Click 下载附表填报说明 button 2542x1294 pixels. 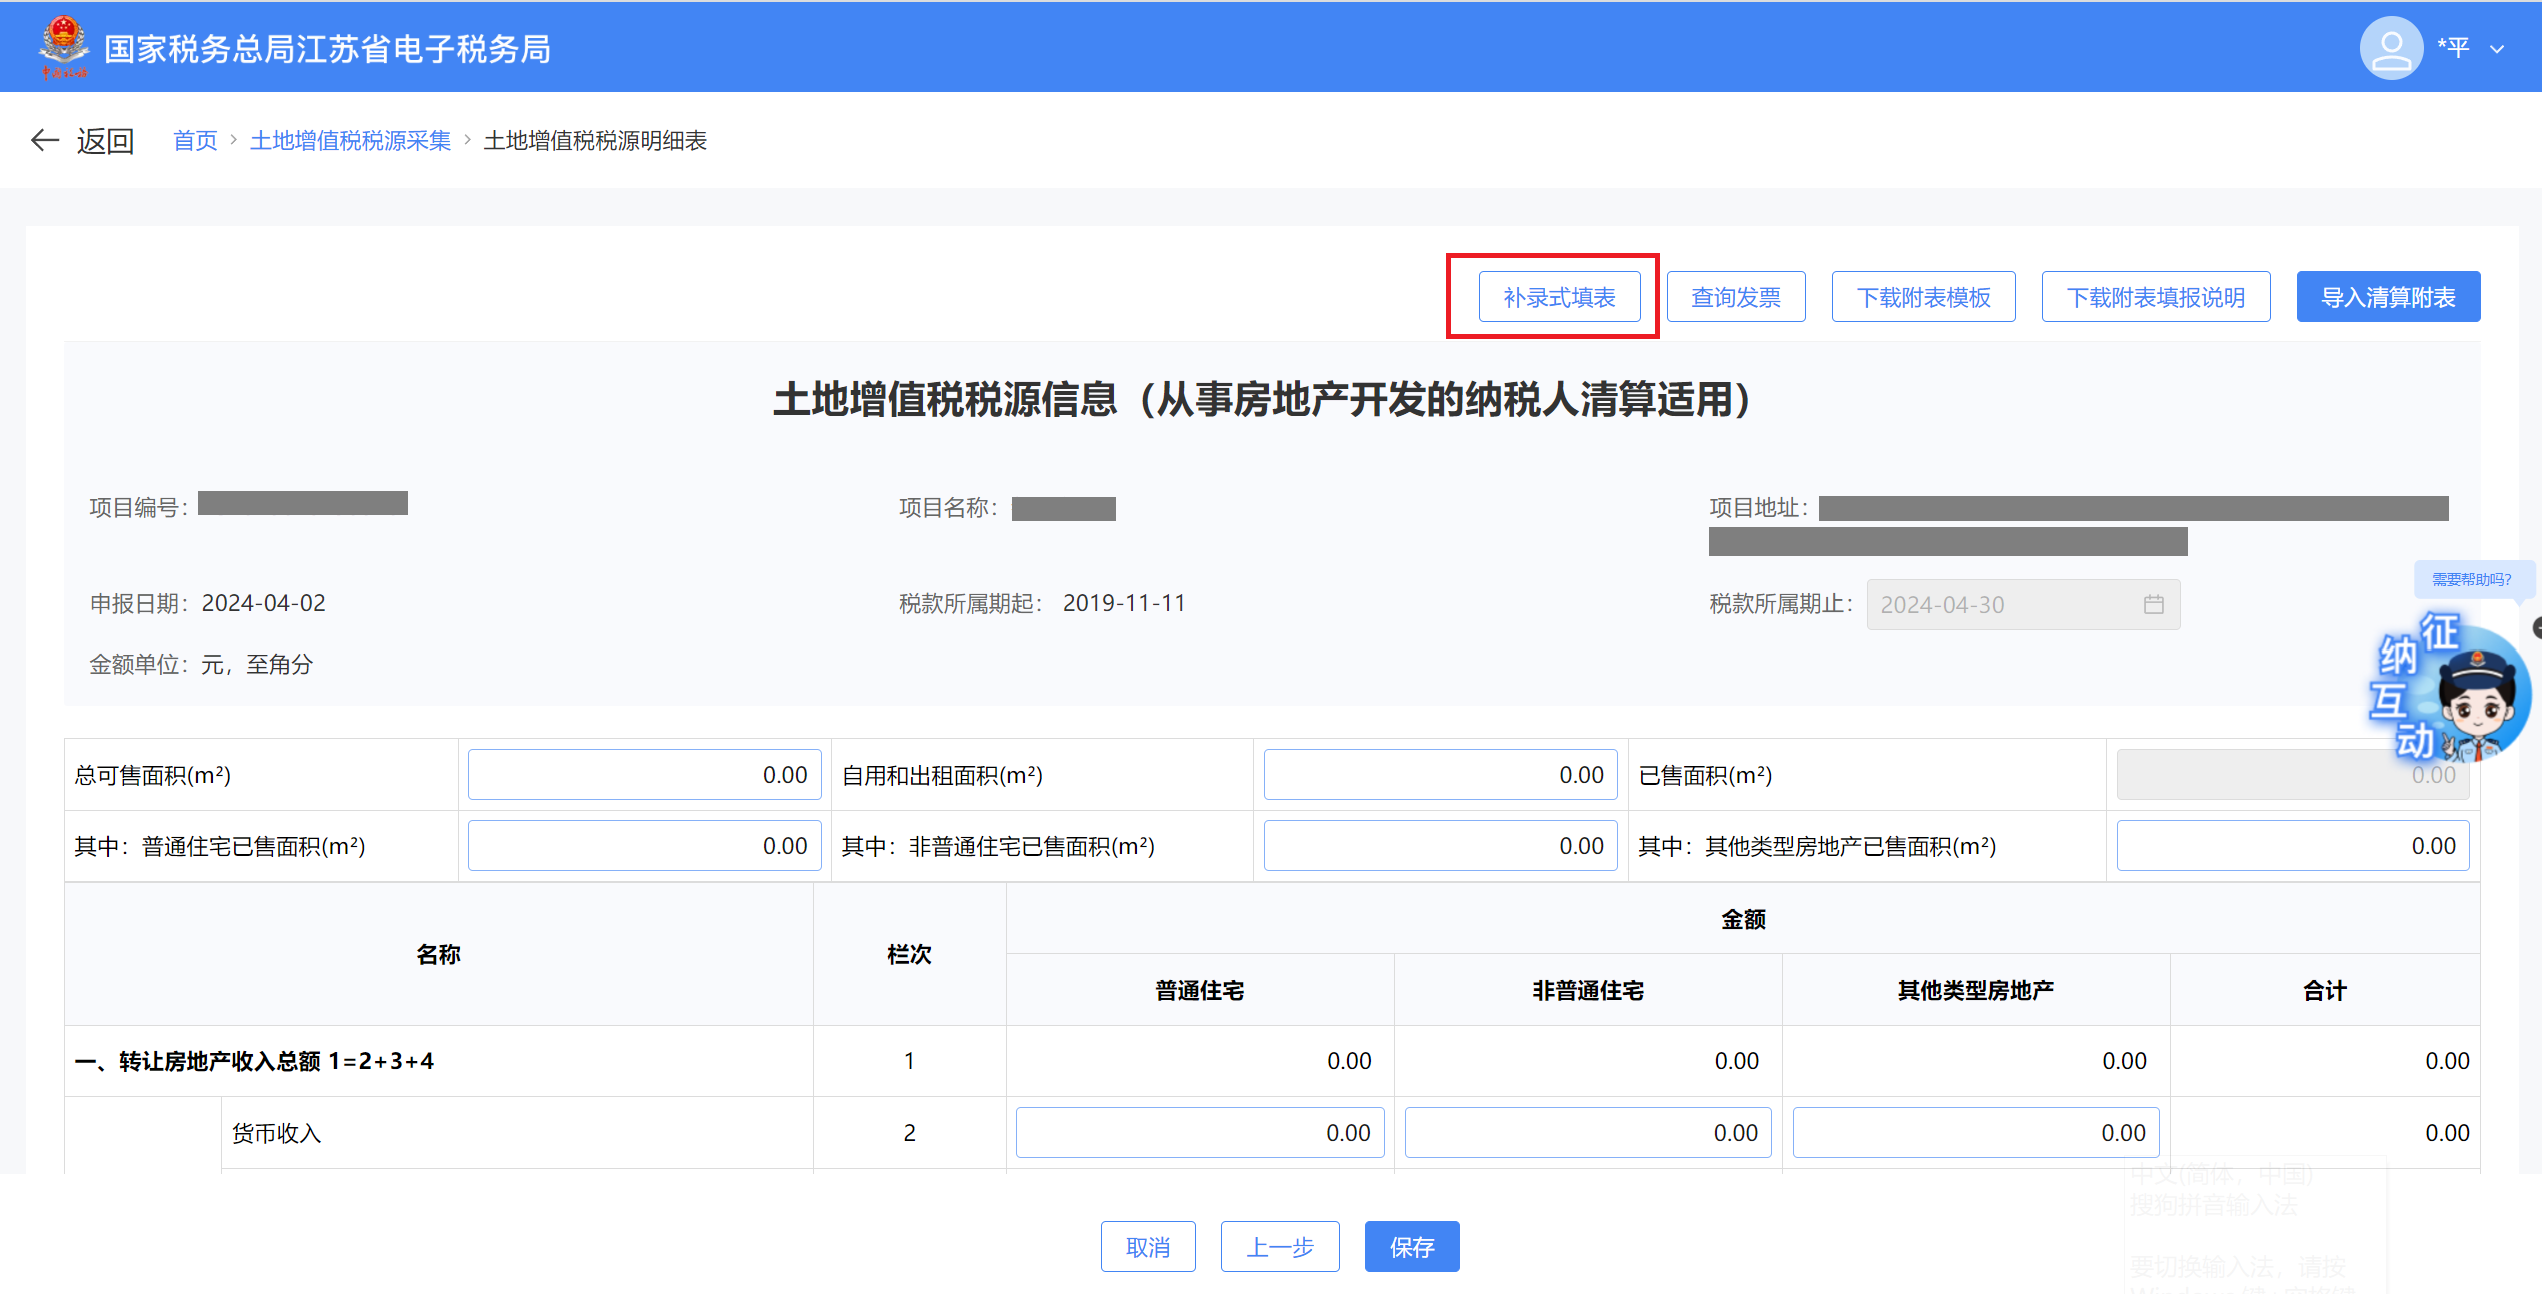pyautogui.click(x=2155, y=297)
